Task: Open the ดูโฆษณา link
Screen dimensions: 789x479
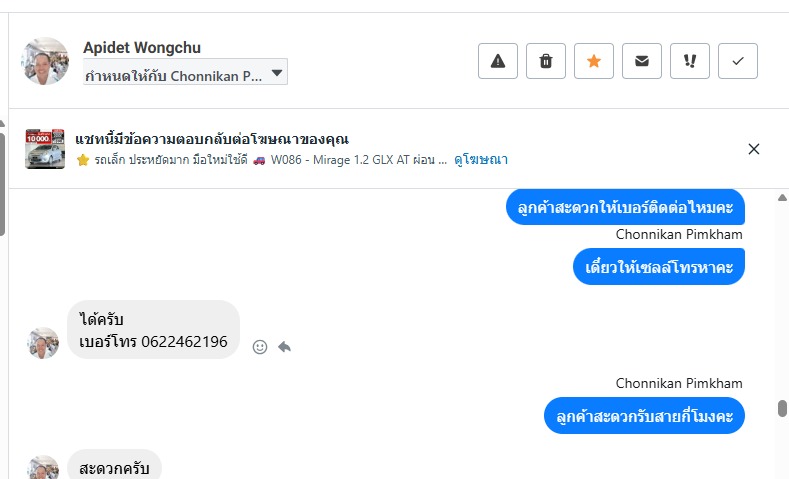Action: [x=481, y=159]
